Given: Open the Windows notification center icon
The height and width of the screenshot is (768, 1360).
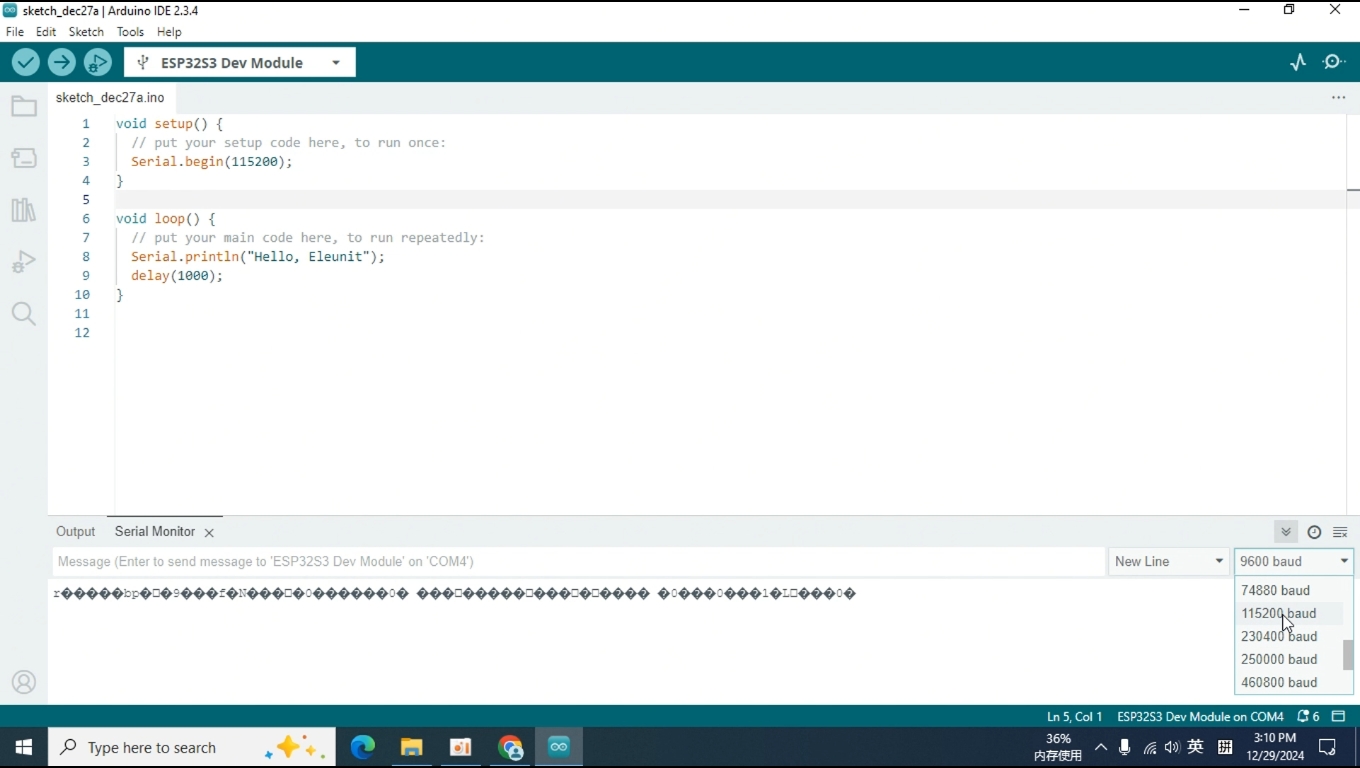Looking at the screenshot, I should 1328,747.
